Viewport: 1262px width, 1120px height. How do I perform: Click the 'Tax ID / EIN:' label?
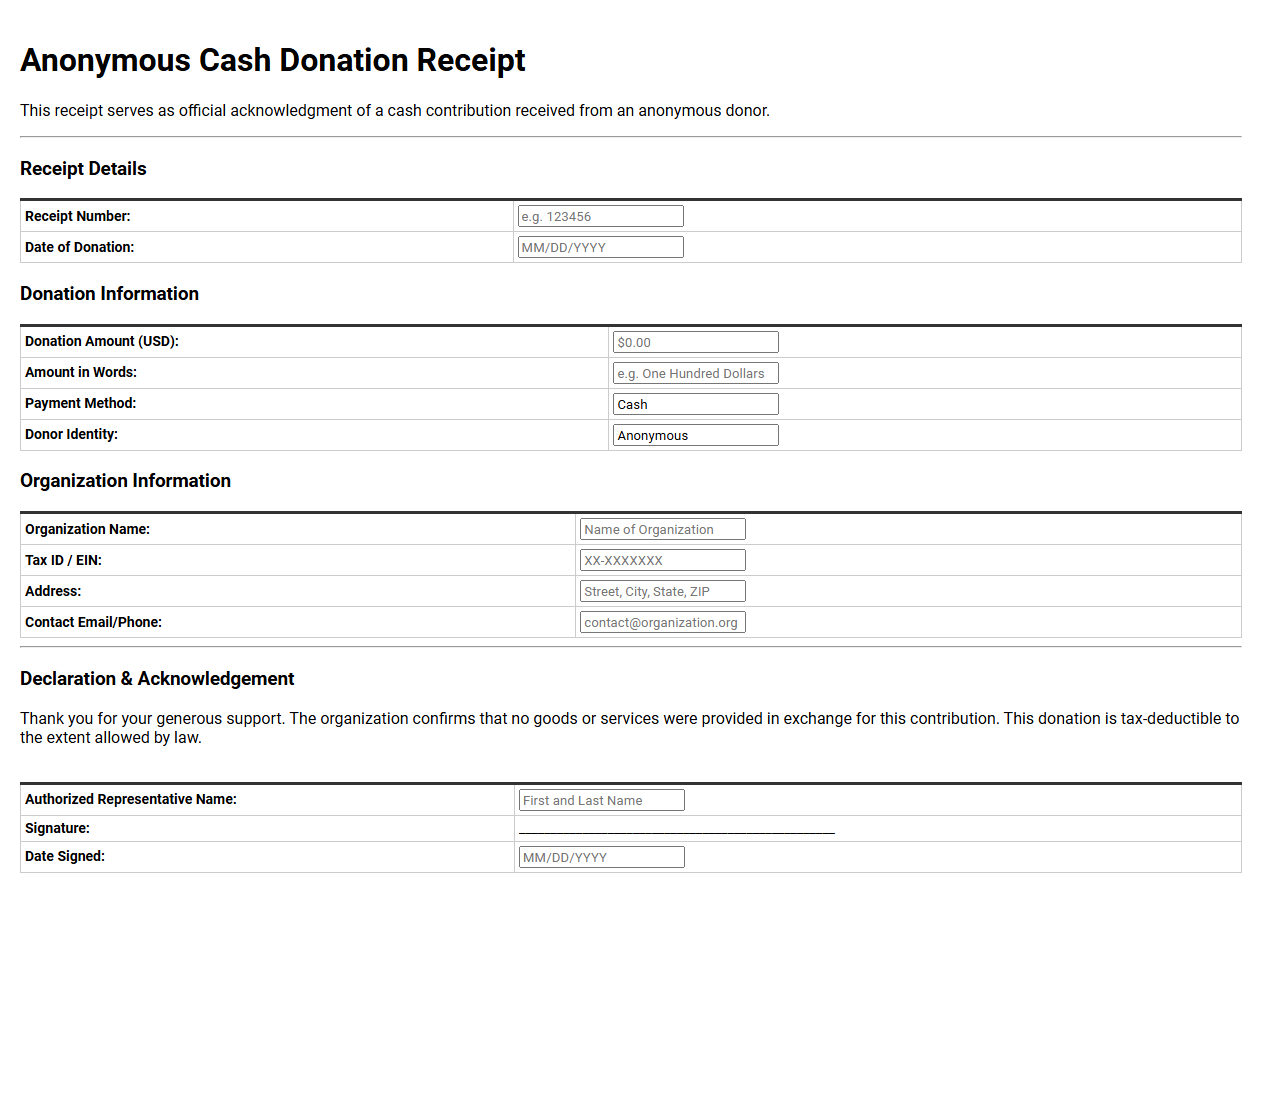tap(63, 560)
